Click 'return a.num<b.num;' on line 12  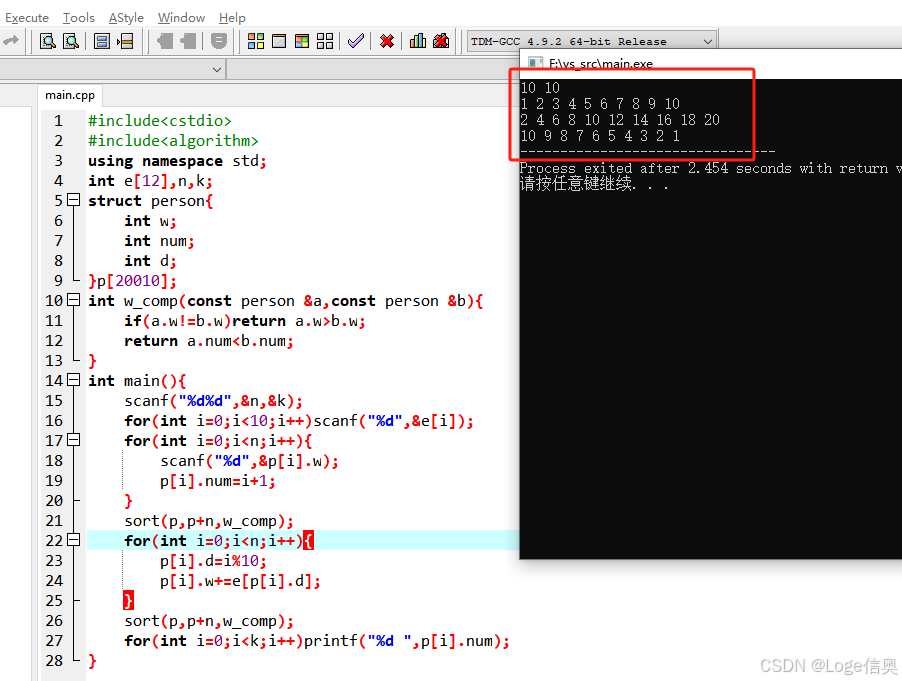(x=209, y=341)
